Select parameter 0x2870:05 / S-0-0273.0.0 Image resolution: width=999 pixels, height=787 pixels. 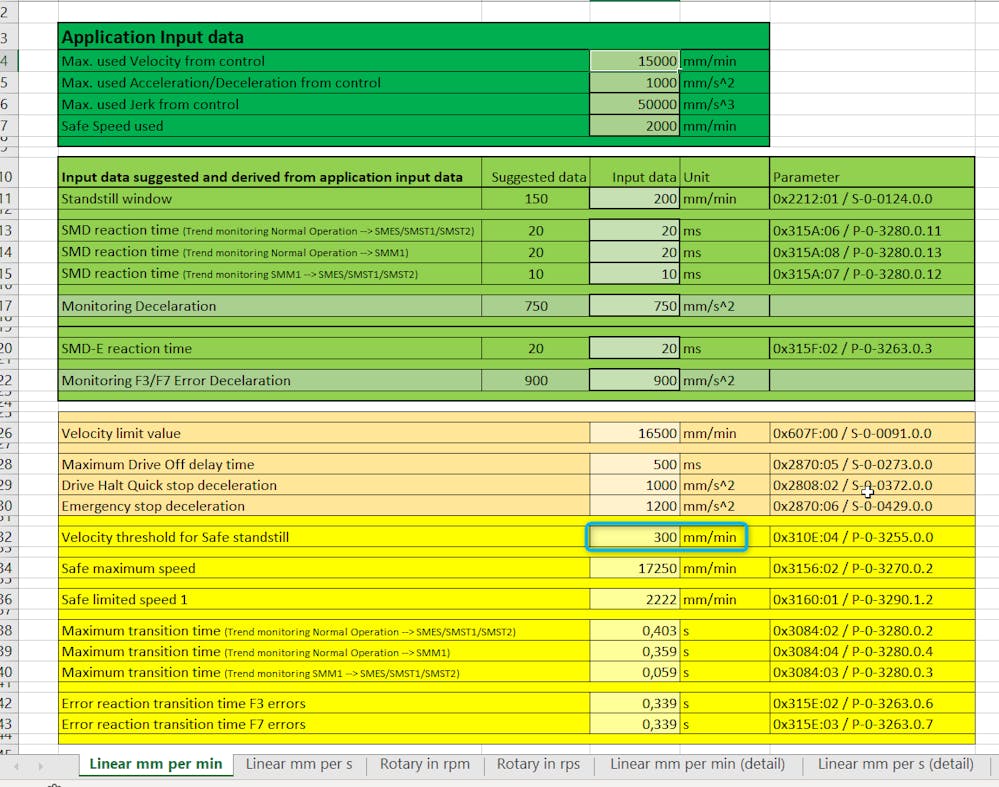[x=872, y=465]
